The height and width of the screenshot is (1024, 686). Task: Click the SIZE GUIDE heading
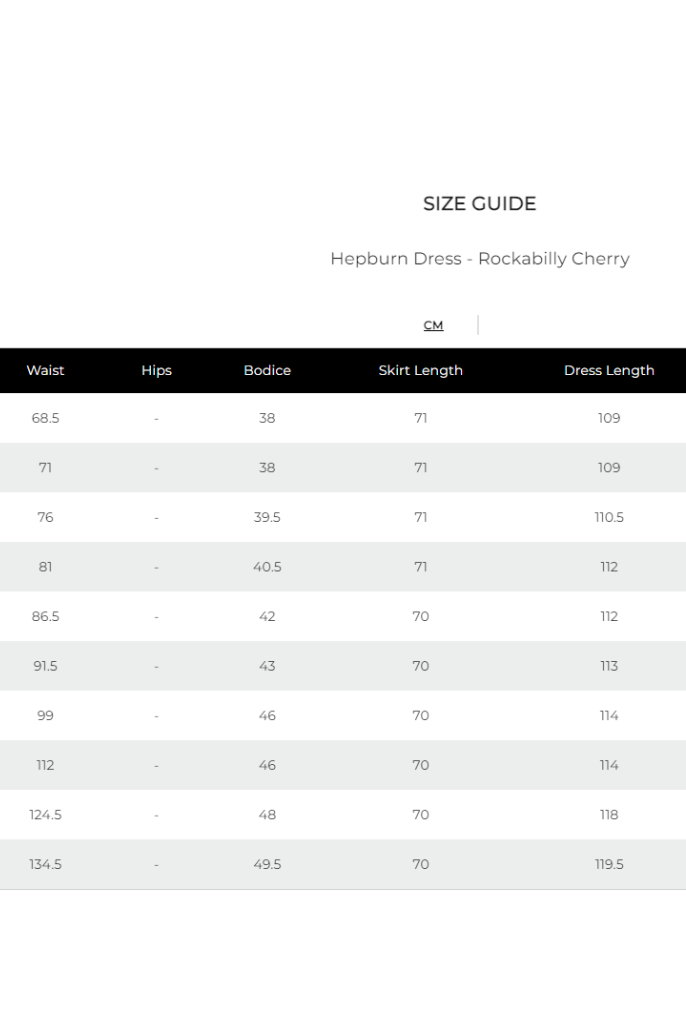coord(479,204)
